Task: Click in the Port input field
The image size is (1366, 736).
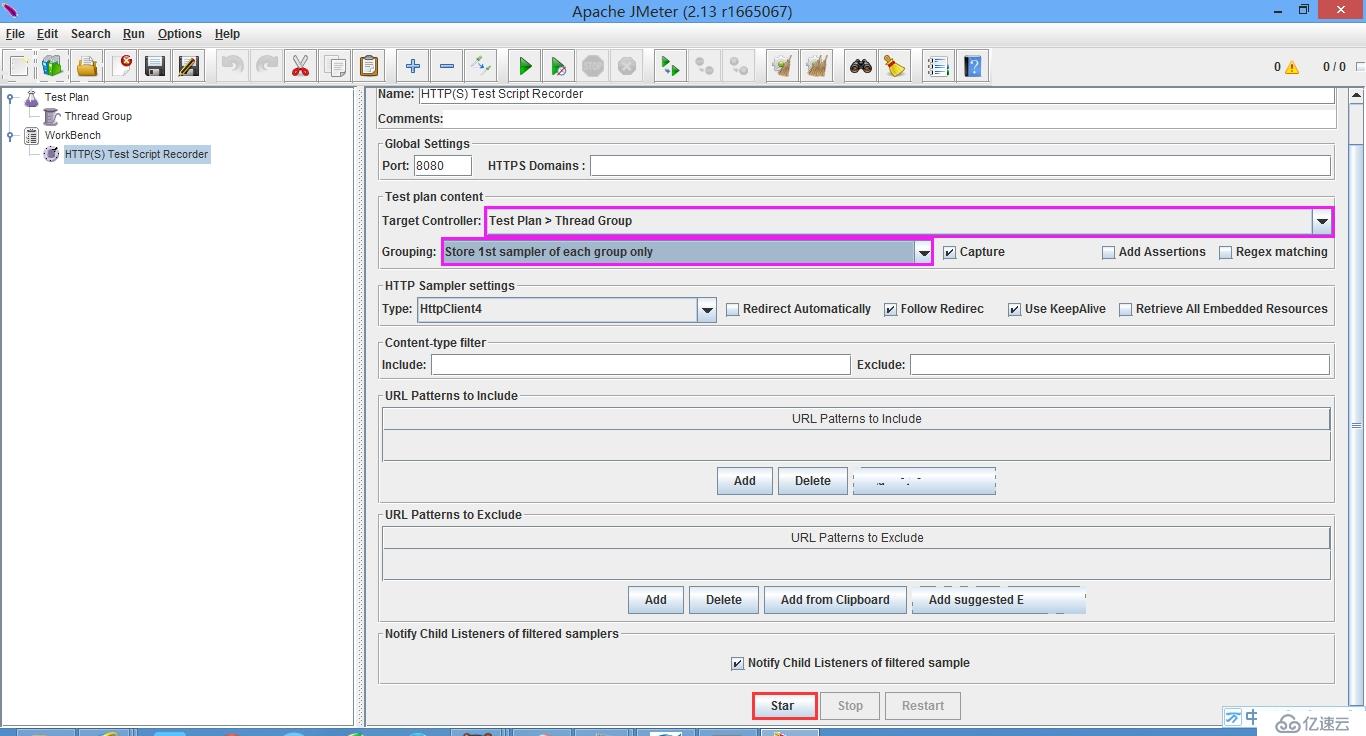Action: [443, 166]
